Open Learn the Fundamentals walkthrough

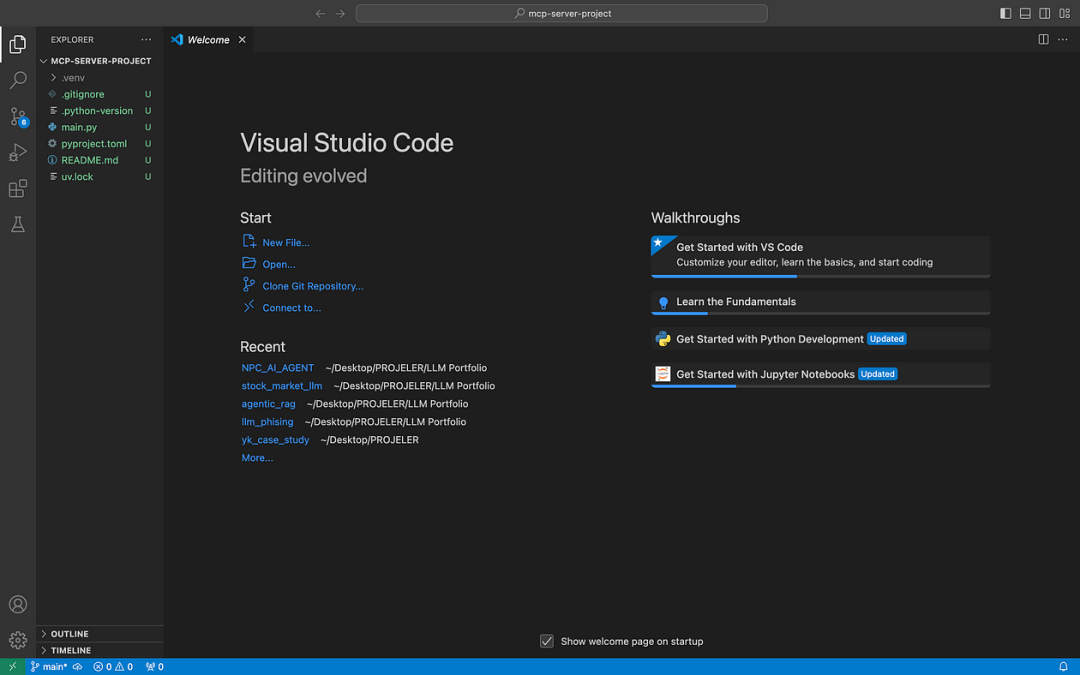click(x=820, y=302)
